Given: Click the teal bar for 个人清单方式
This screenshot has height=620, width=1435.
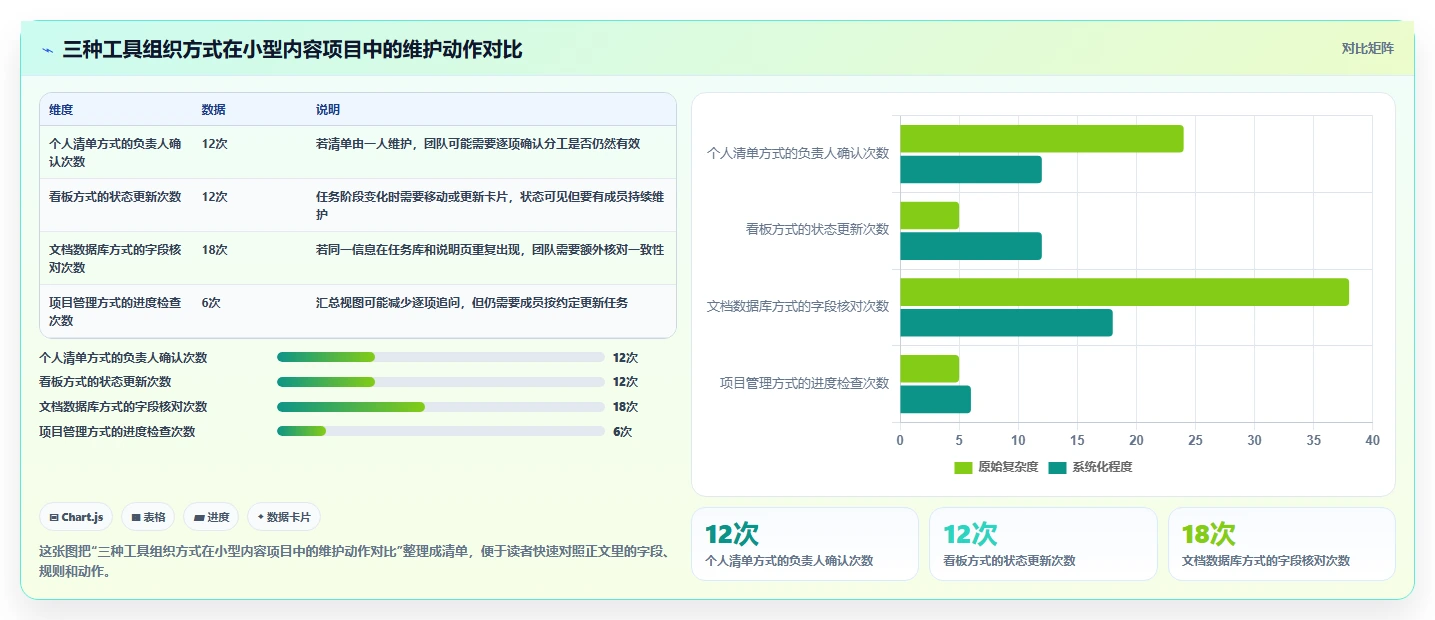Looking at the screenshot, I should [x=971, y=170].
